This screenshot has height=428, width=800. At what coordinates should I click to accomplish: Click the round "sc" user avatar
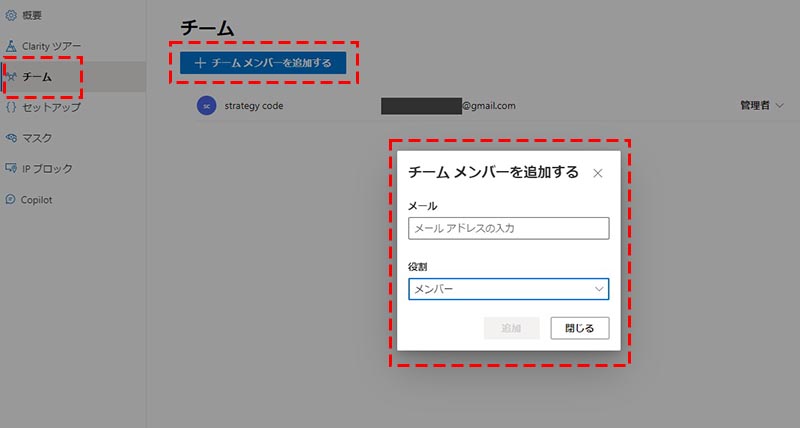206,106
